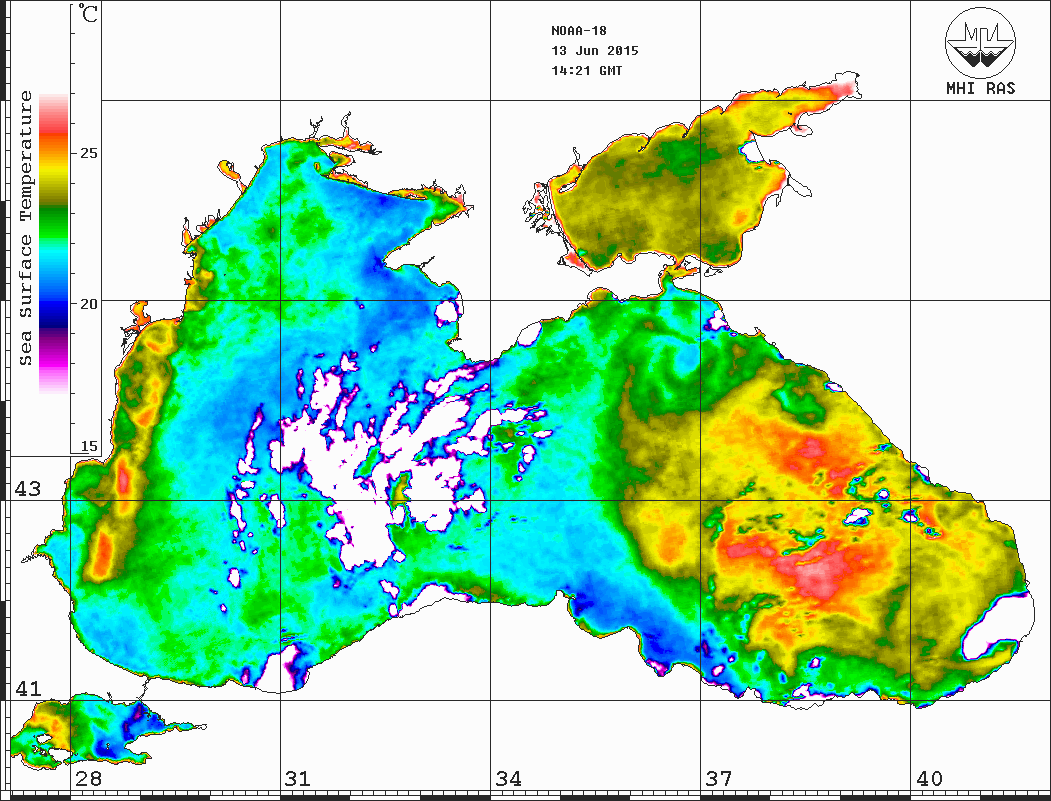Click the 'MHI RAS' label text
The width and height of the screenshot is (1051, 801).
pyautogui.click(x=981, y=88)
